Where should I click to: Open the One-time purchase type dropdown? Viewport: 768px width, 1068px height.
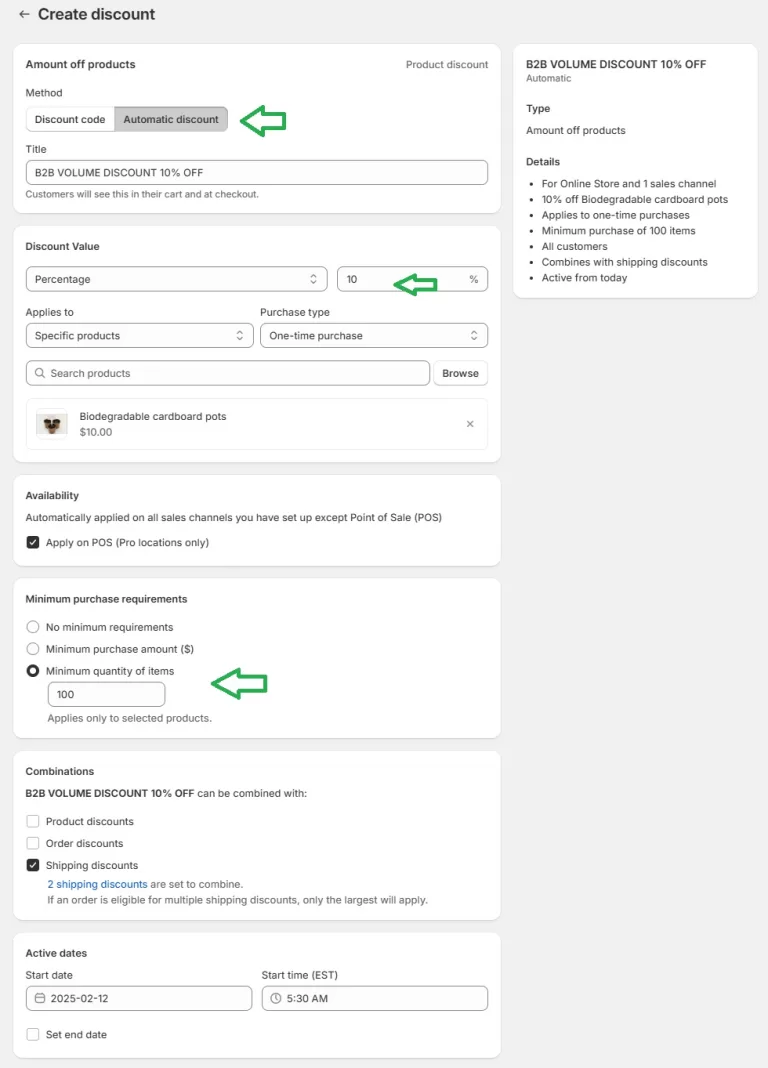click(374, 335)
